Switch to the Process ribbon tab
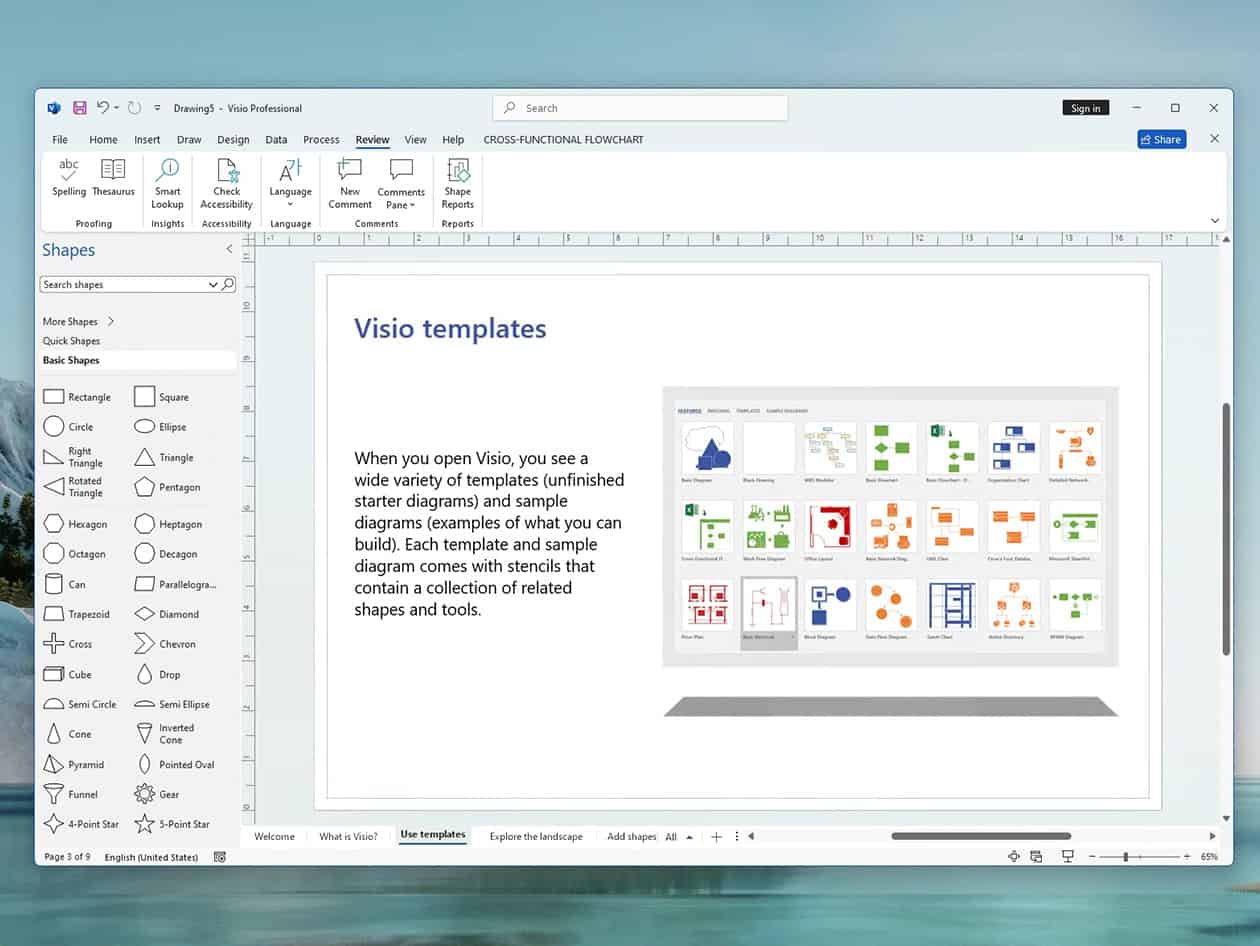This screenshot has height=946, width=1260. click(x=320, y=139)
